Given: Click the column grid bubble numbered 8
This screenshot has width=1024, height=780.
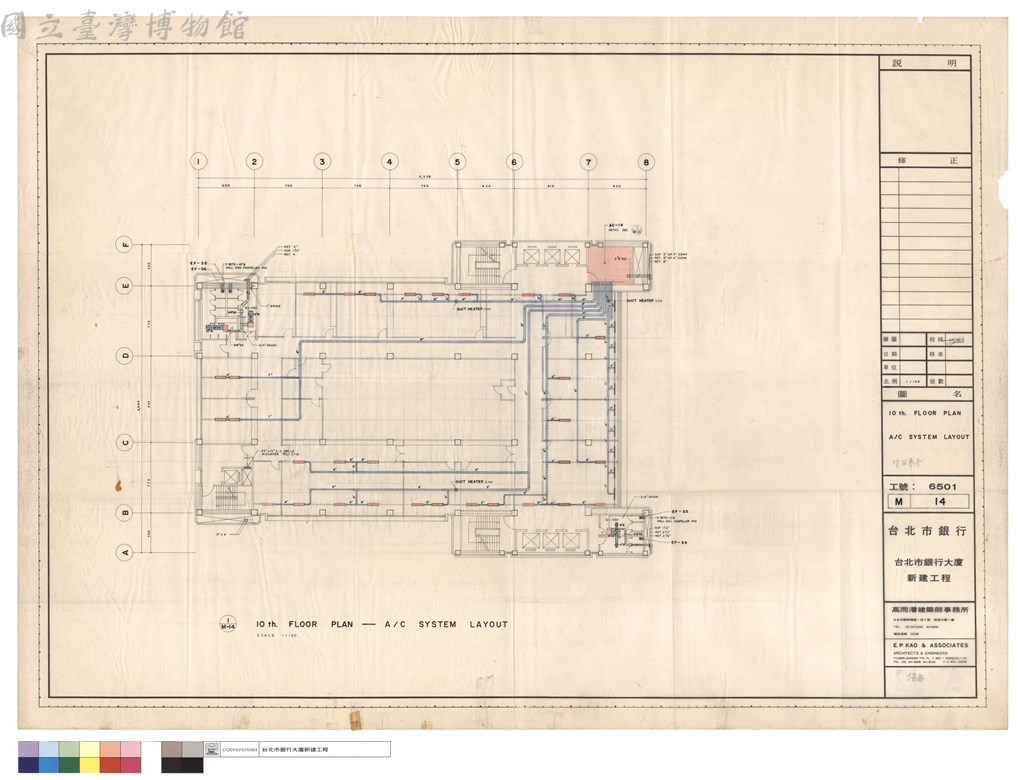Looking at the screenshot, I should (x=646, y=162).
